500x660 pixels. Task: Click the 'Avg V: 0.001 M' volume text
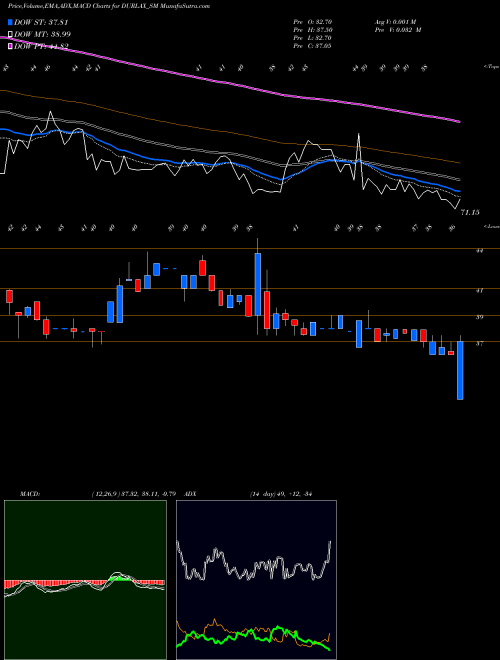pos(397,22)
